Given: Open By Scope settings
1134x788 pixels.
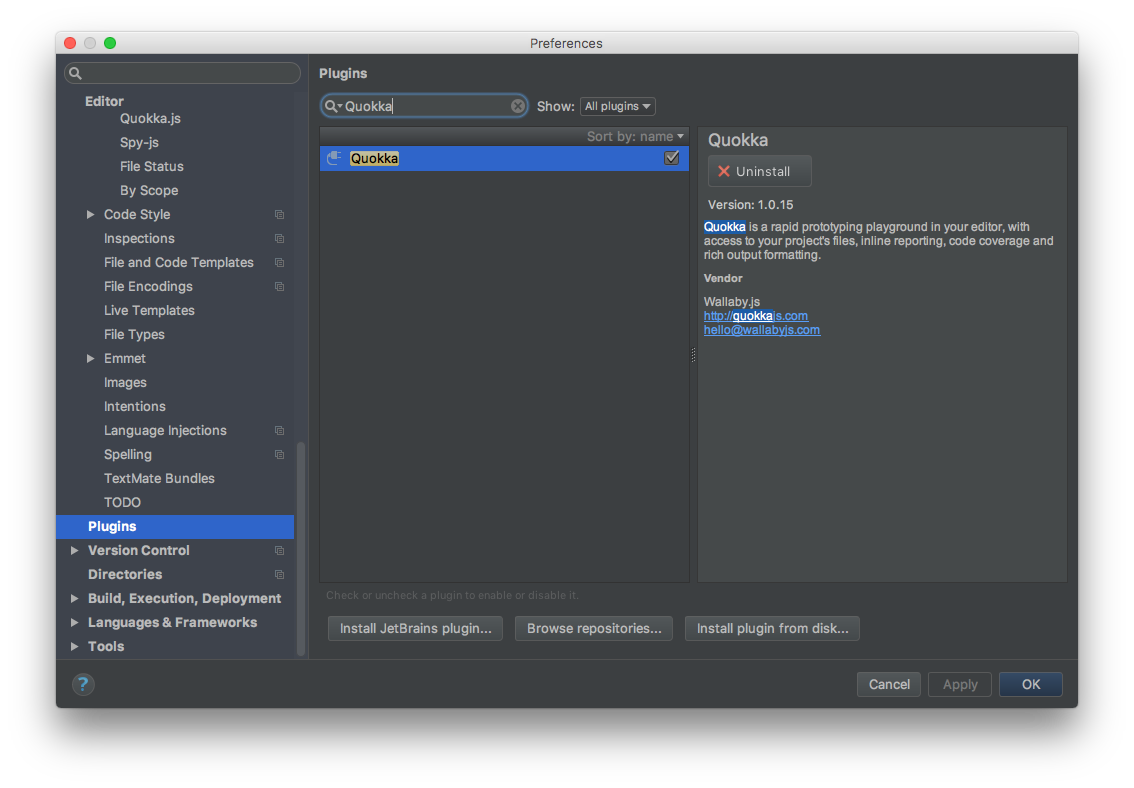Looking at the screenshot, I should tap(149, 190).
